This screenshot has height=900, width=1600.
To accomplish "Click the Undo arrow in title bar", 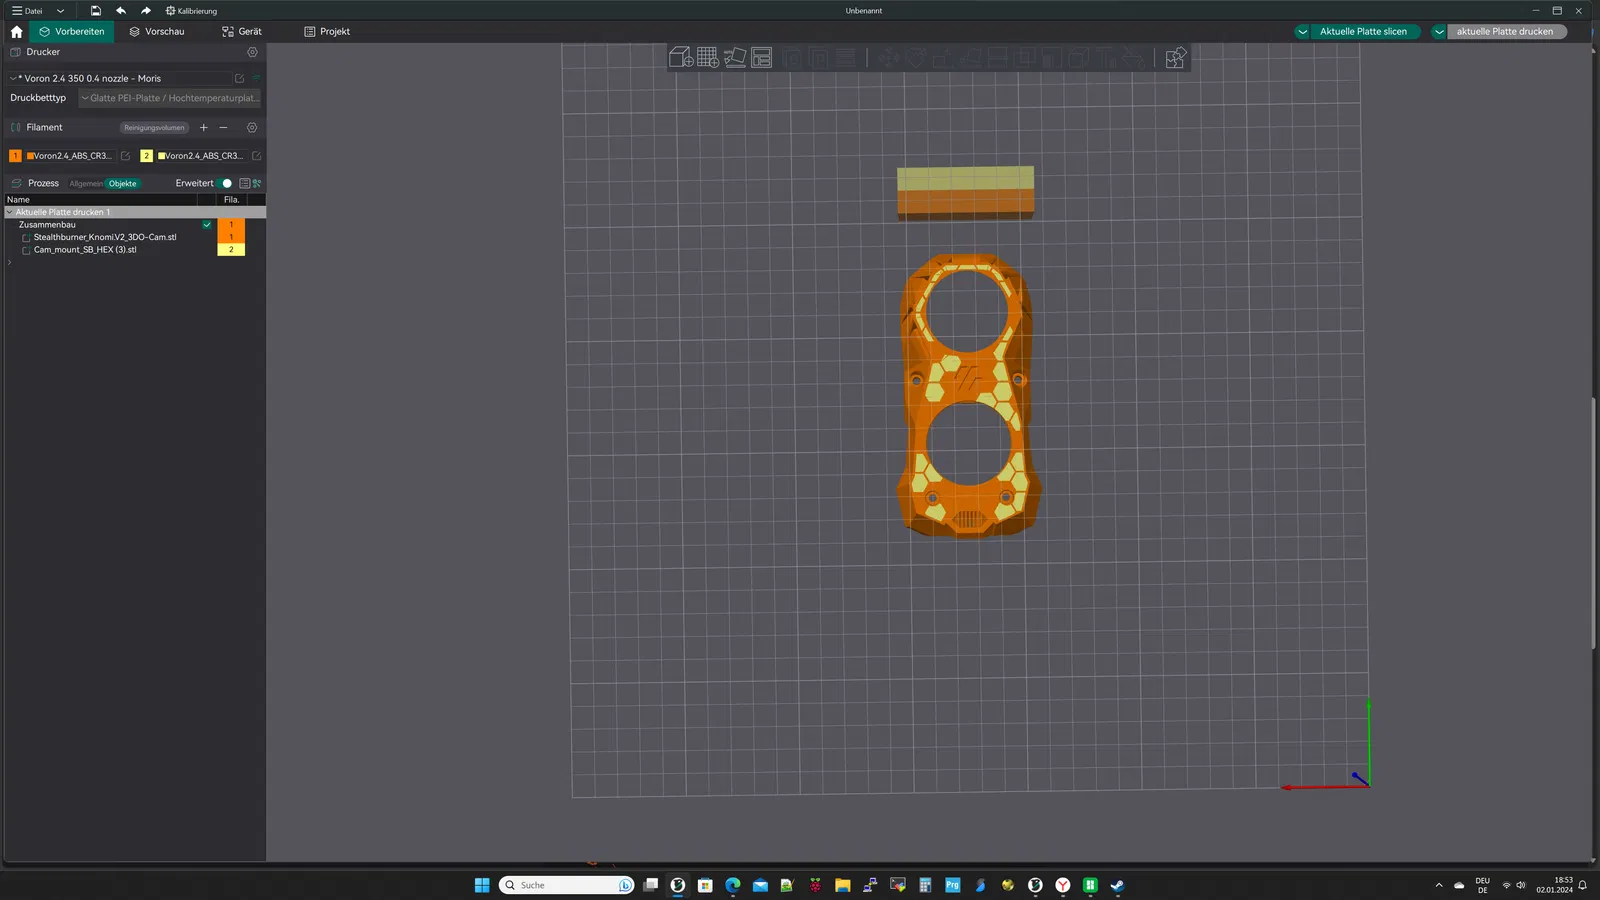I will pos(121,11).
